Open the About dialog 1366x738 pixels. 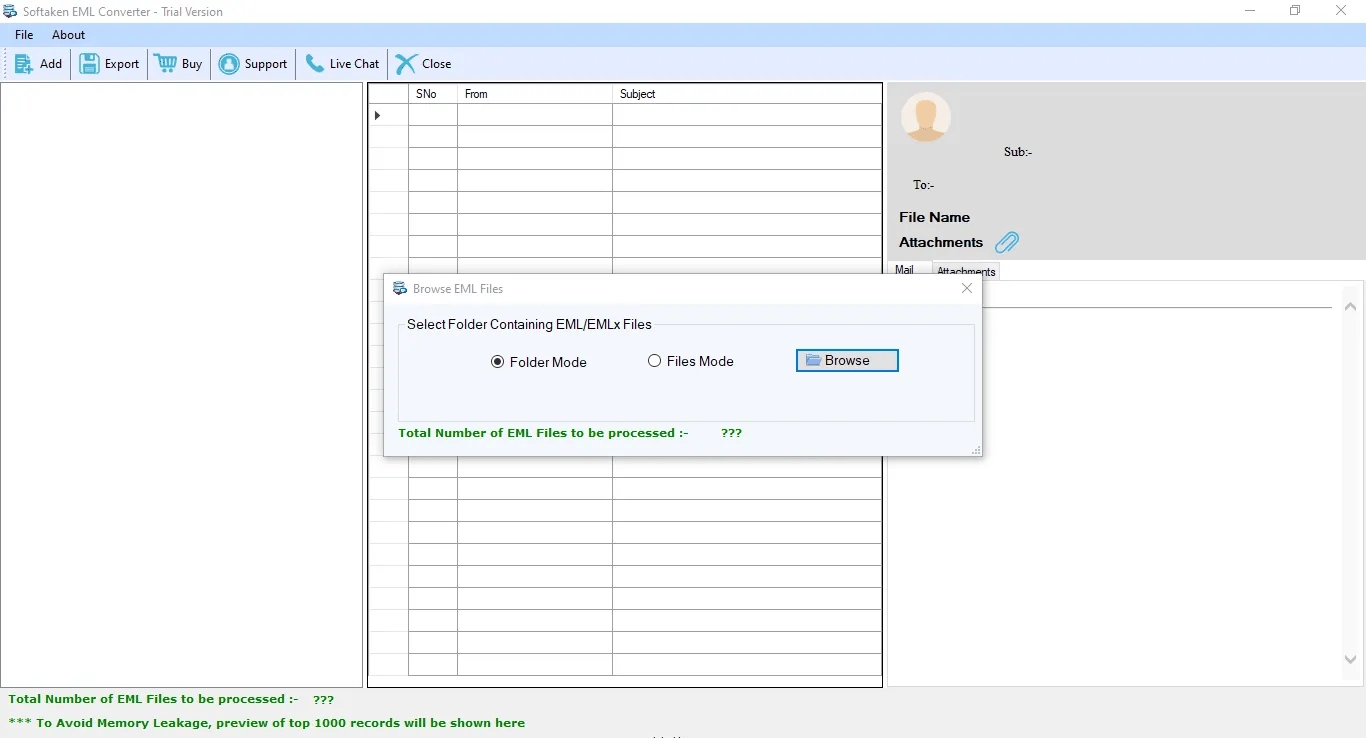[x=68, y=34]
